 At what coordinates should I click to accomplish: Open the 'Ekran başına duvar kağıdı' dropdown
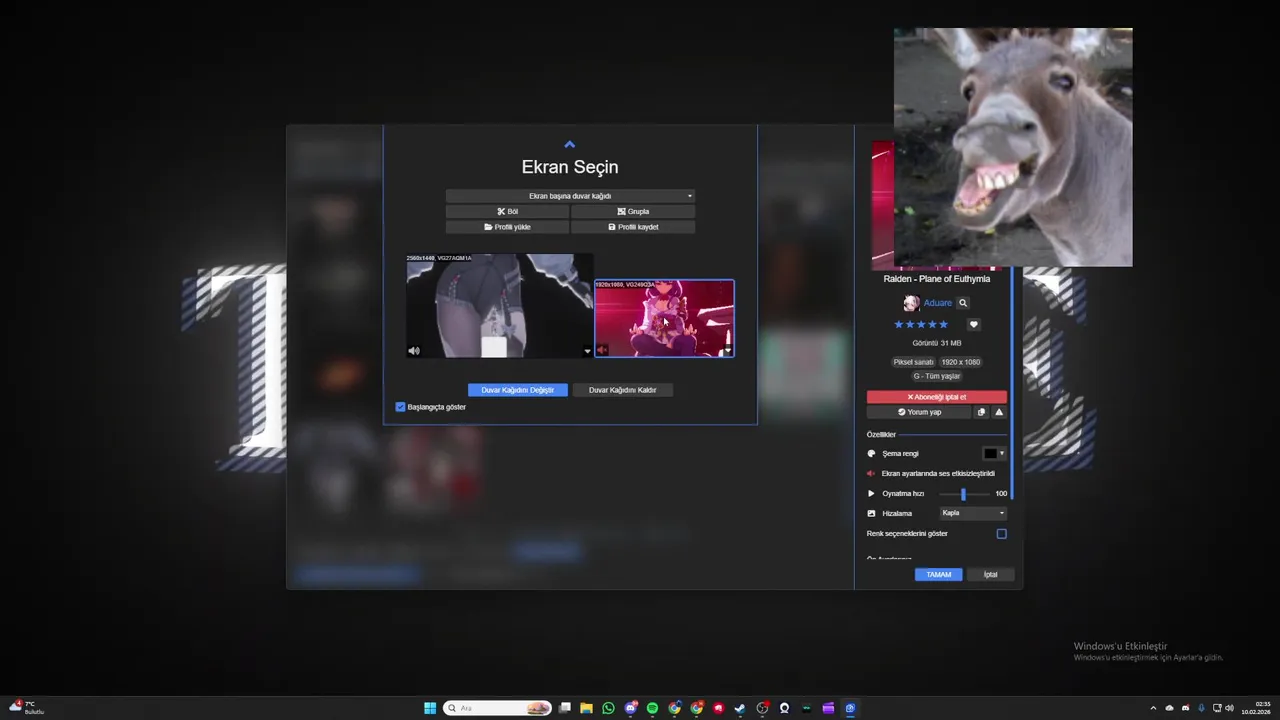570,196
